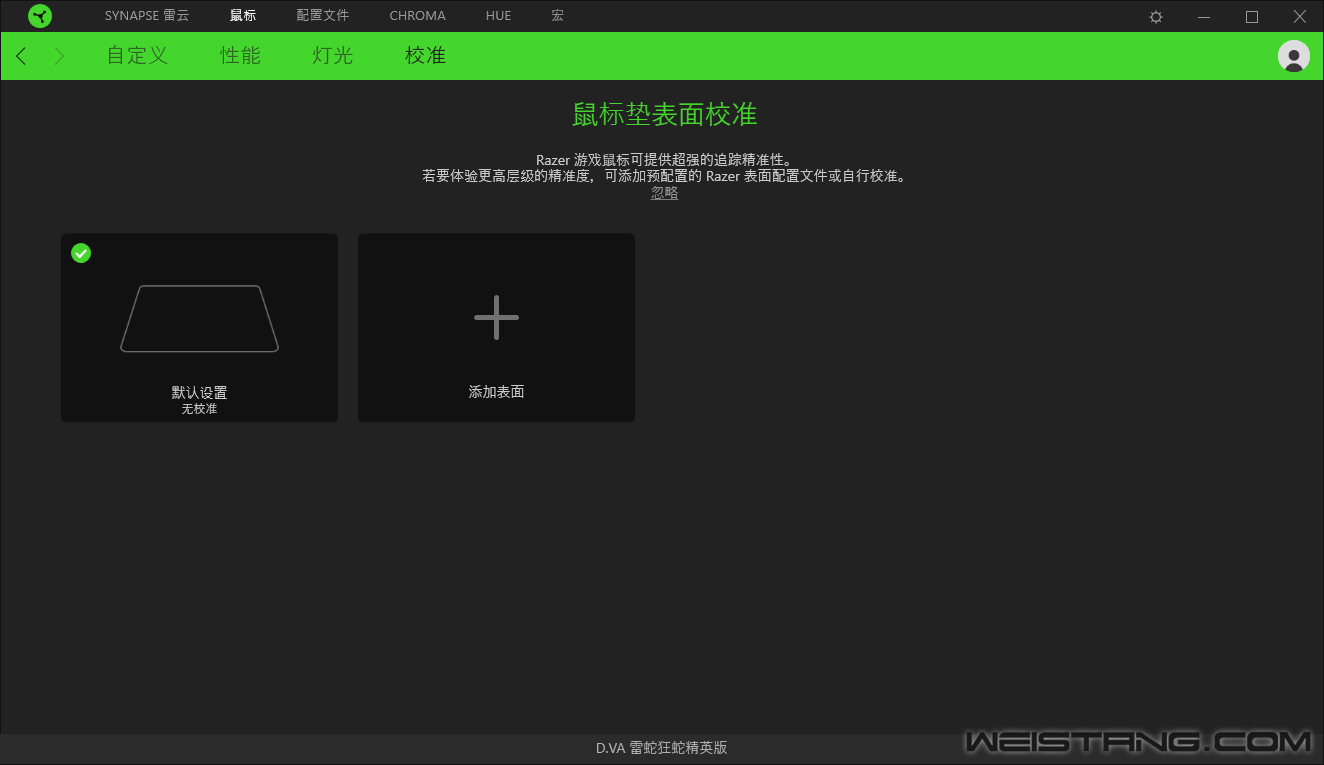Open the 宏 macro tab
This screenshot has height=765, width=1324.
coord(557,16)
